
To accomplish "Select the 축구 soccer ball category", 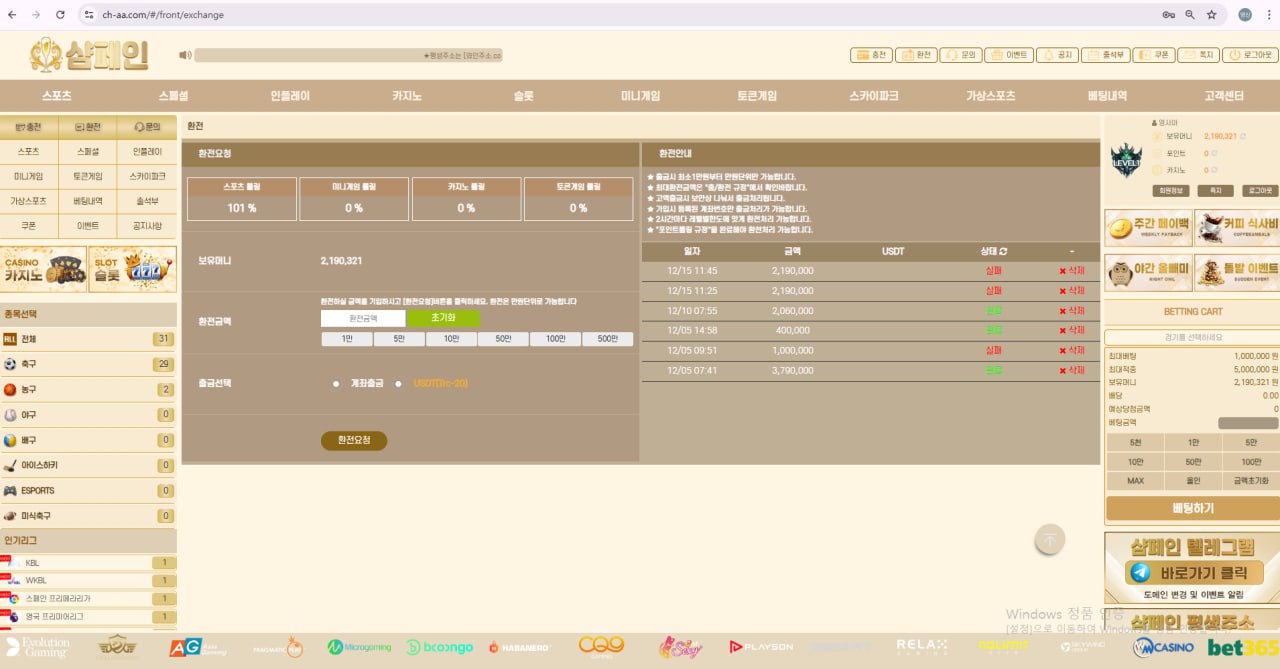I will click(x=28, y=364).
